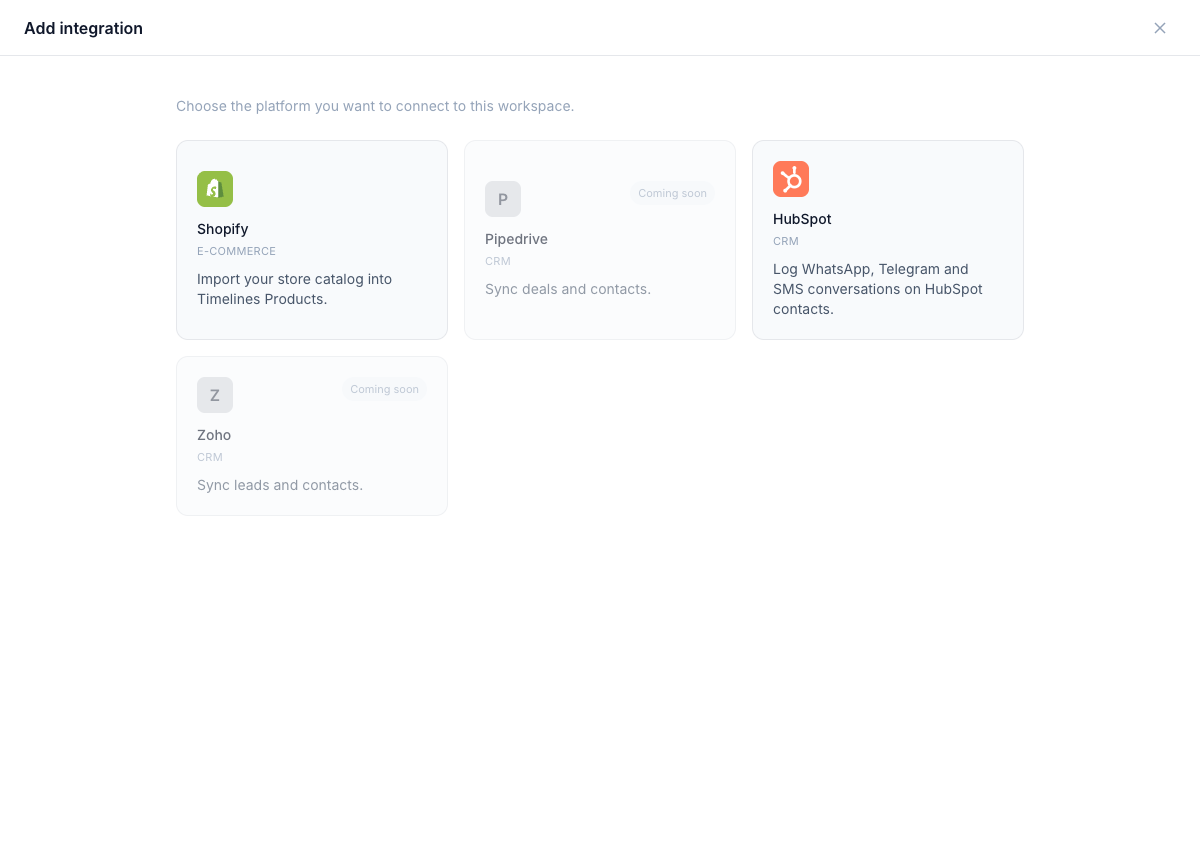This screenshot has width=1200, height=863.
Task: Click the Zoho Z placeholder icon
Action: coord(215,395)
